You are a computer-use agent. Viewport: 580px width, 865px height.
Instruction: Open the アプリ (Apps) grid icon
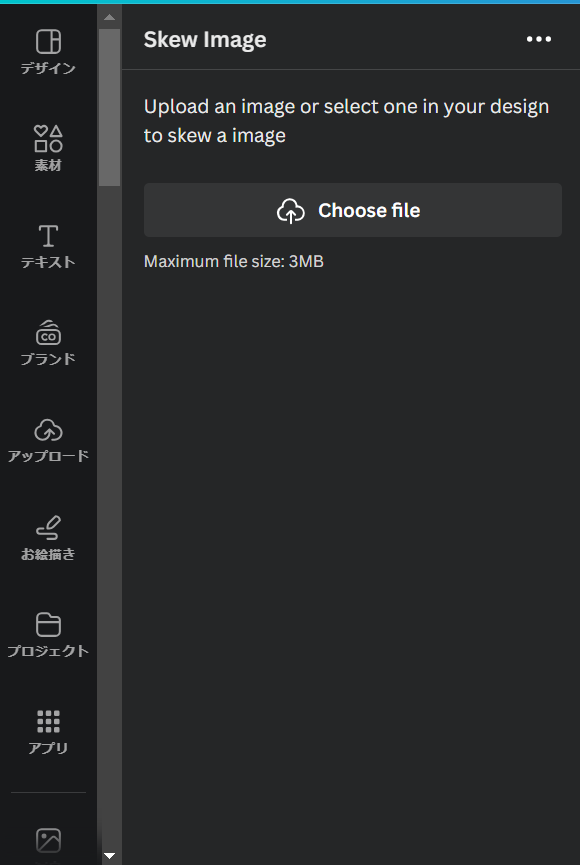(x=48, y=732)
